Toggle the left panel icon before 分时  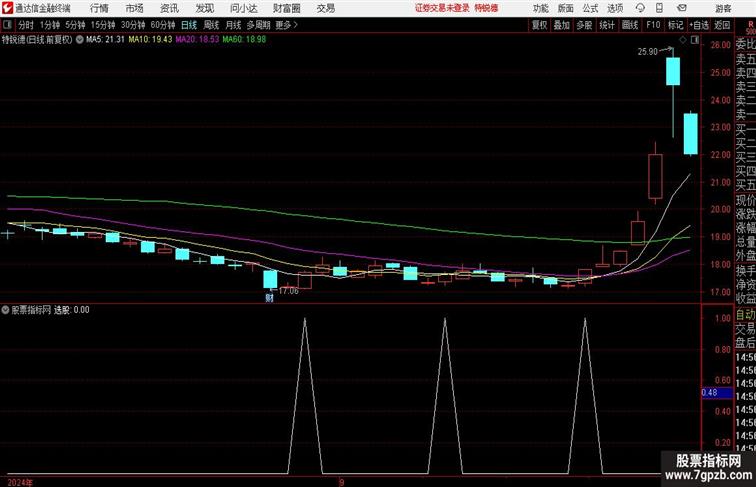coord(7,25)
